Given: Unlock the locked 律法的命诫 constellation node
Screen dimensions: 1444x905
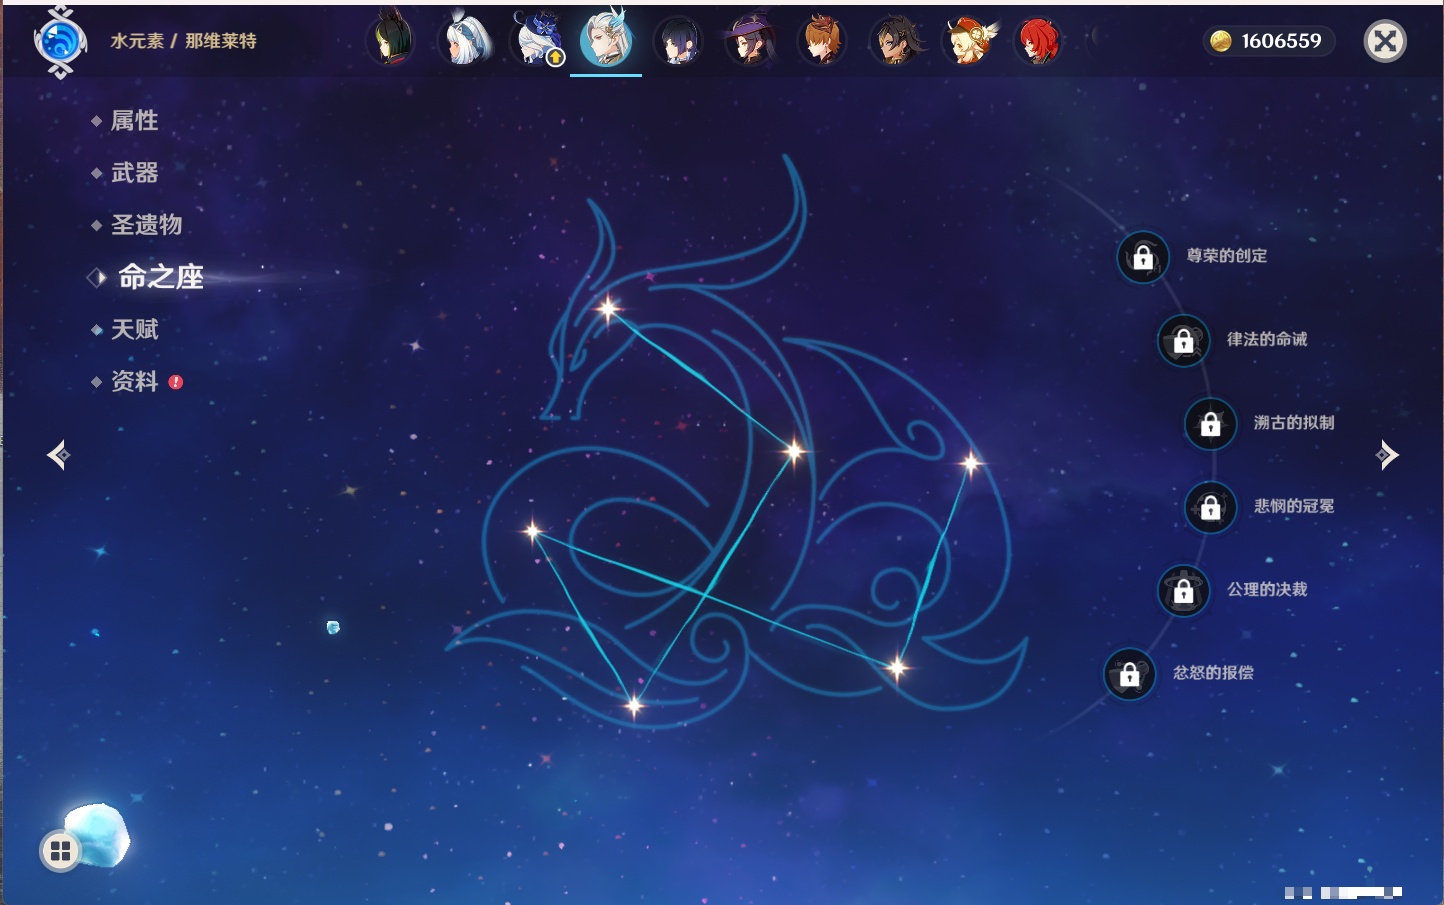Looking at the screenshot, I should [x=1183, y=341].
